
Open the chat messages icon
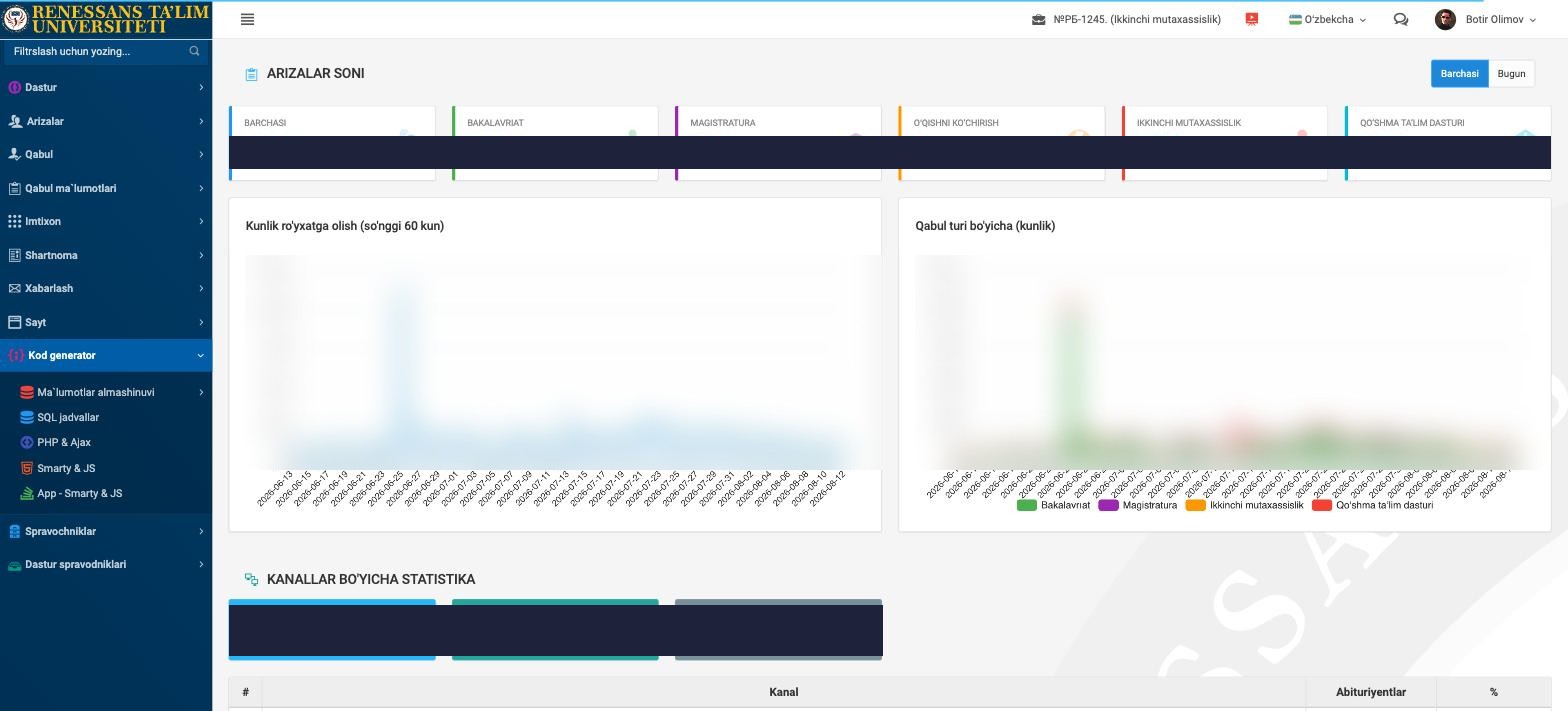pos(1401,19)
